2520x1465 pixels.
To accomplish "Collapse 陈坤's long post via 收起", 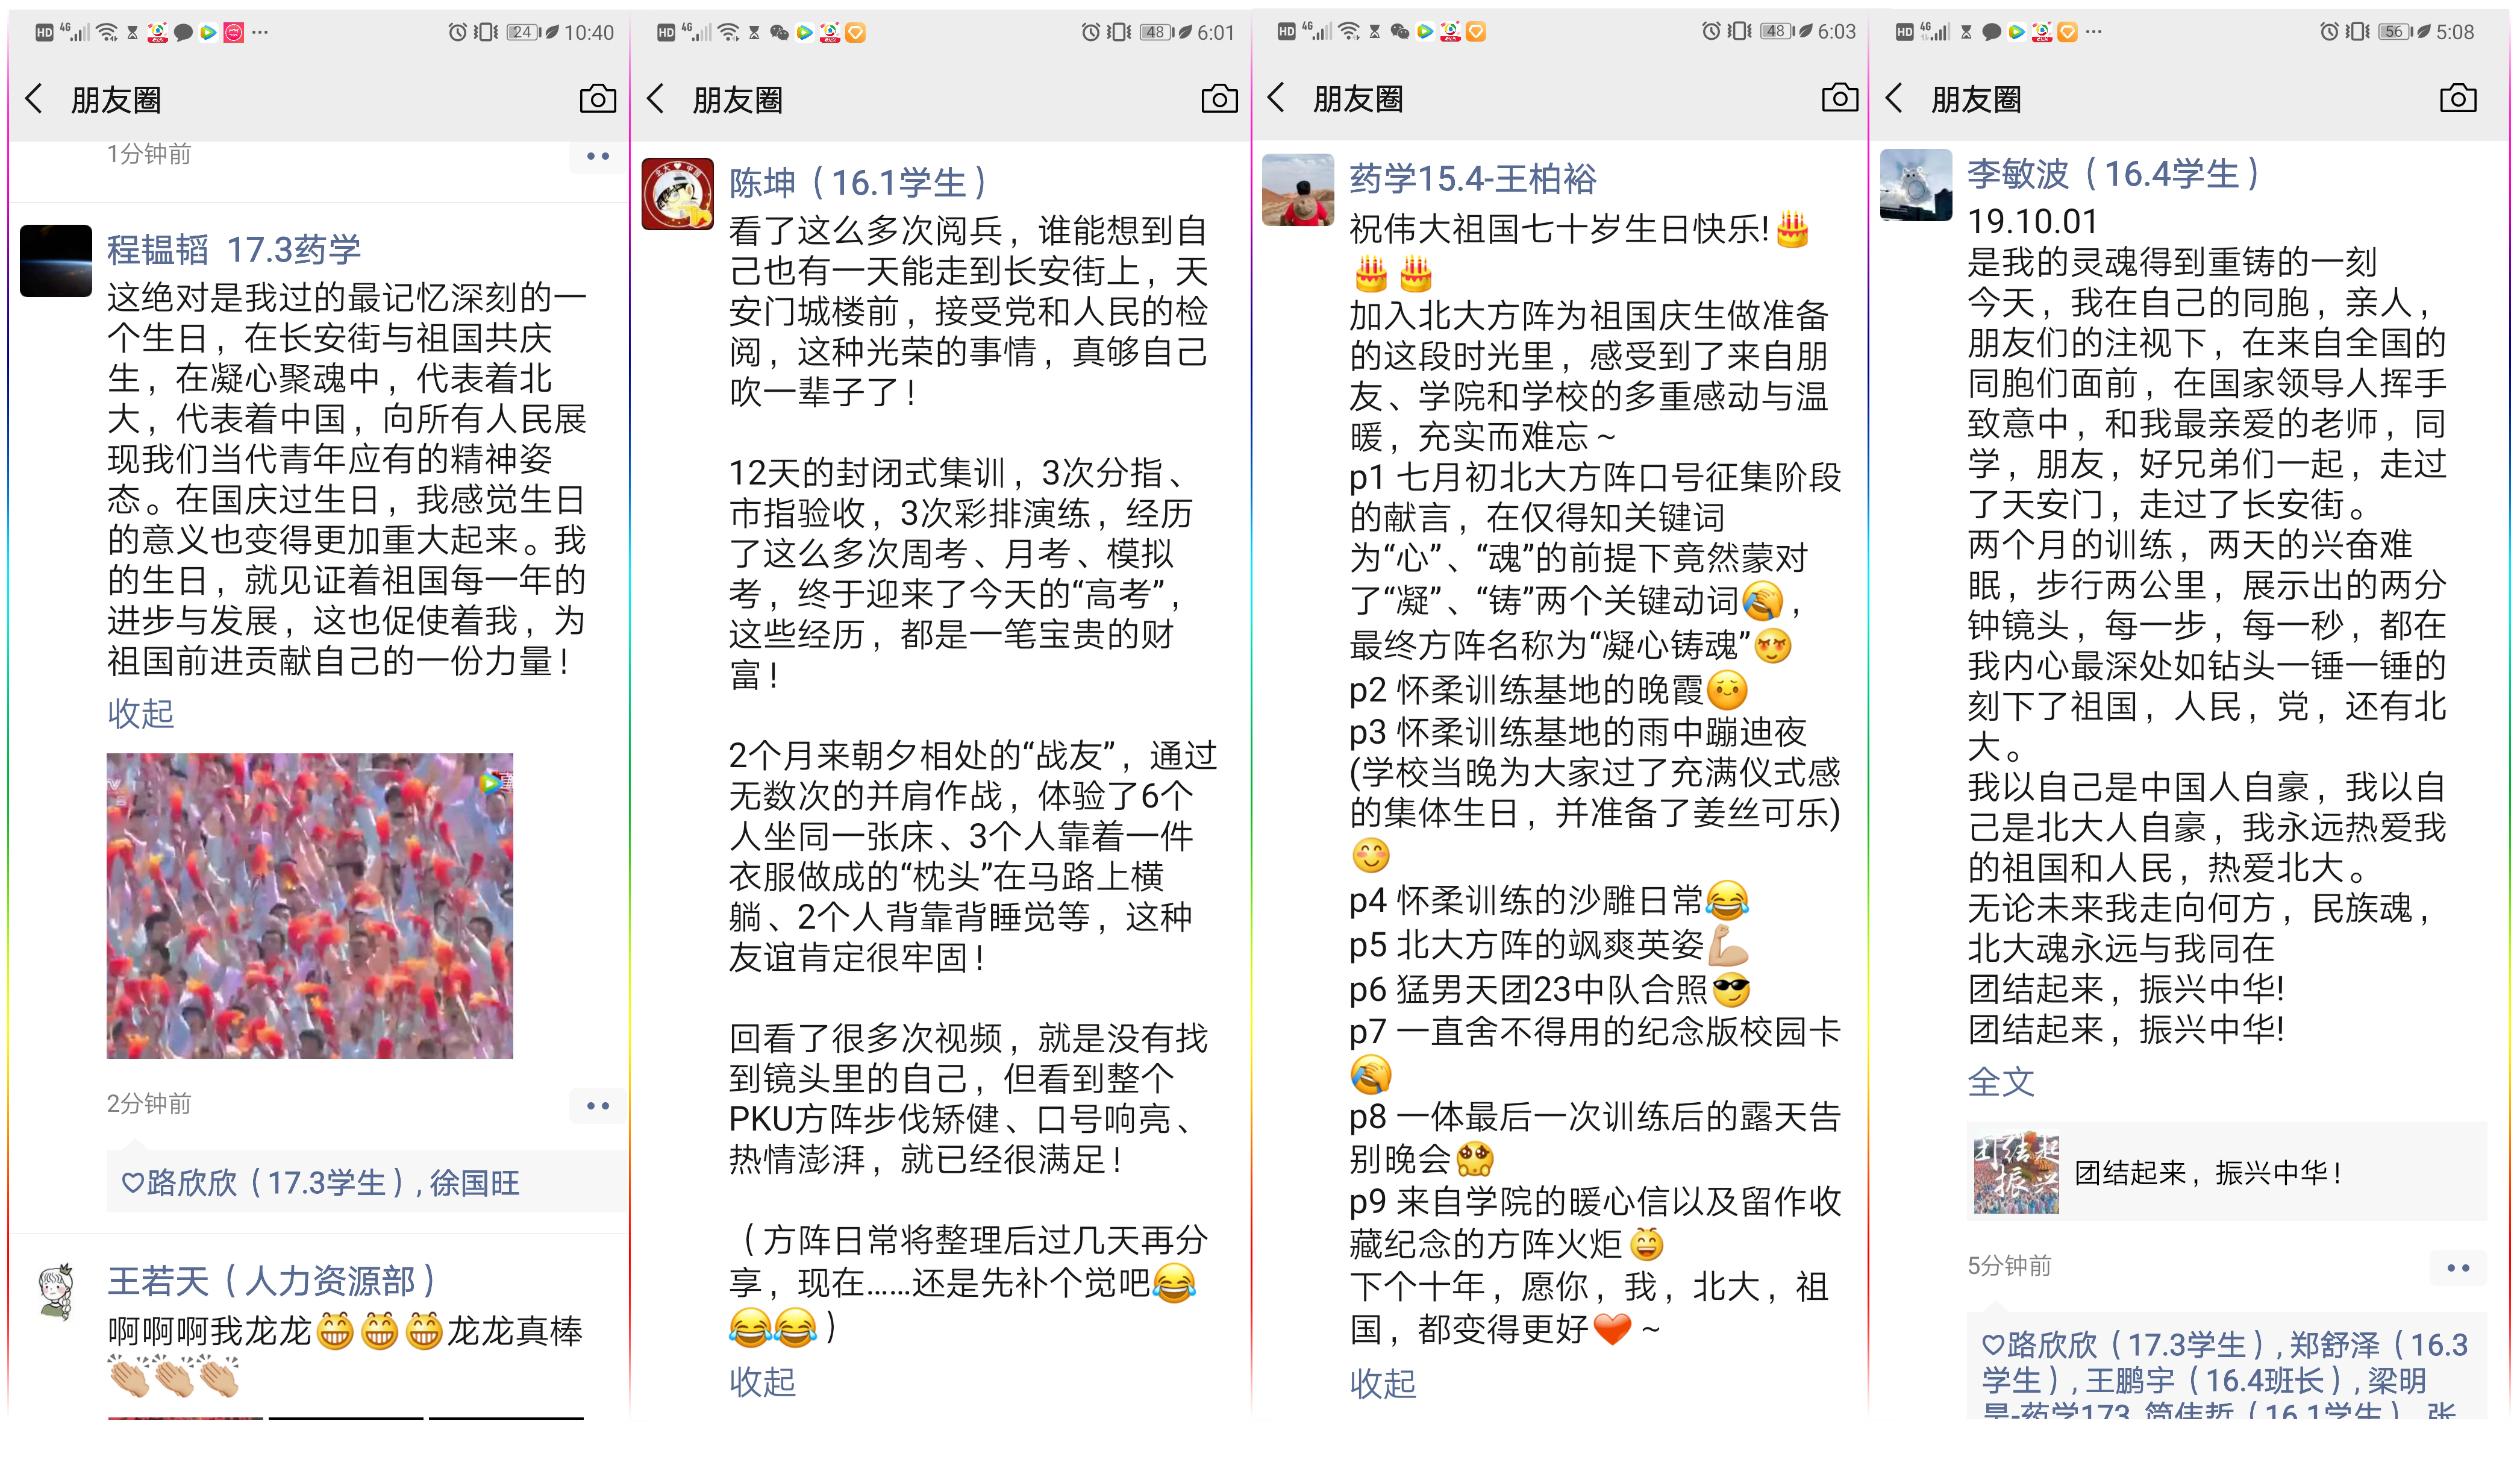I will (x=762, y=1381).
